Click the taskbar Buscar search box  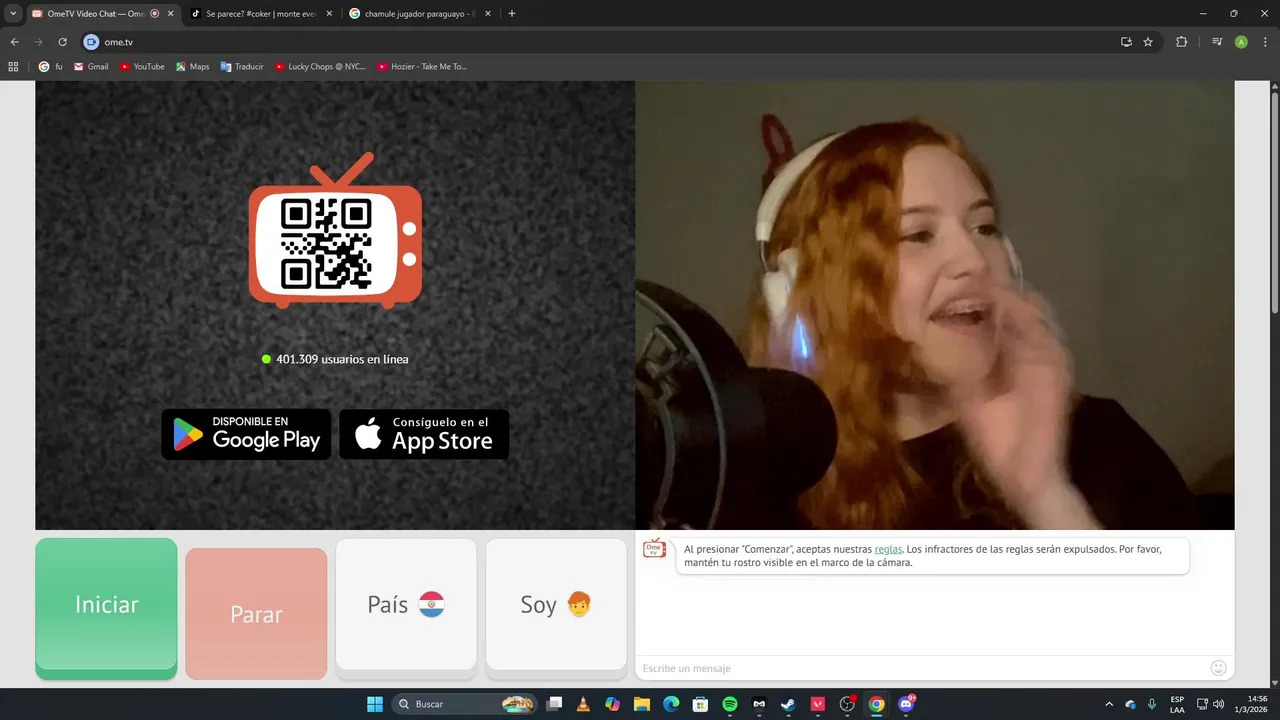(x=465, y=704)
